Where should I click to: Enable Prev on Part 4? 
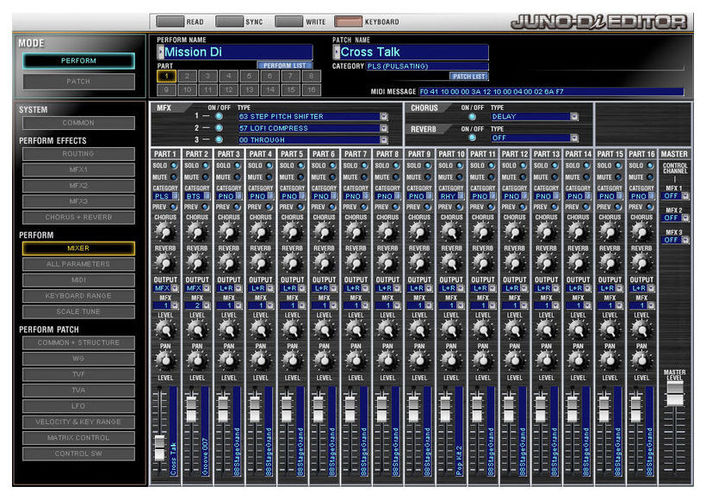pyautogui.click(x=269, y=207)
